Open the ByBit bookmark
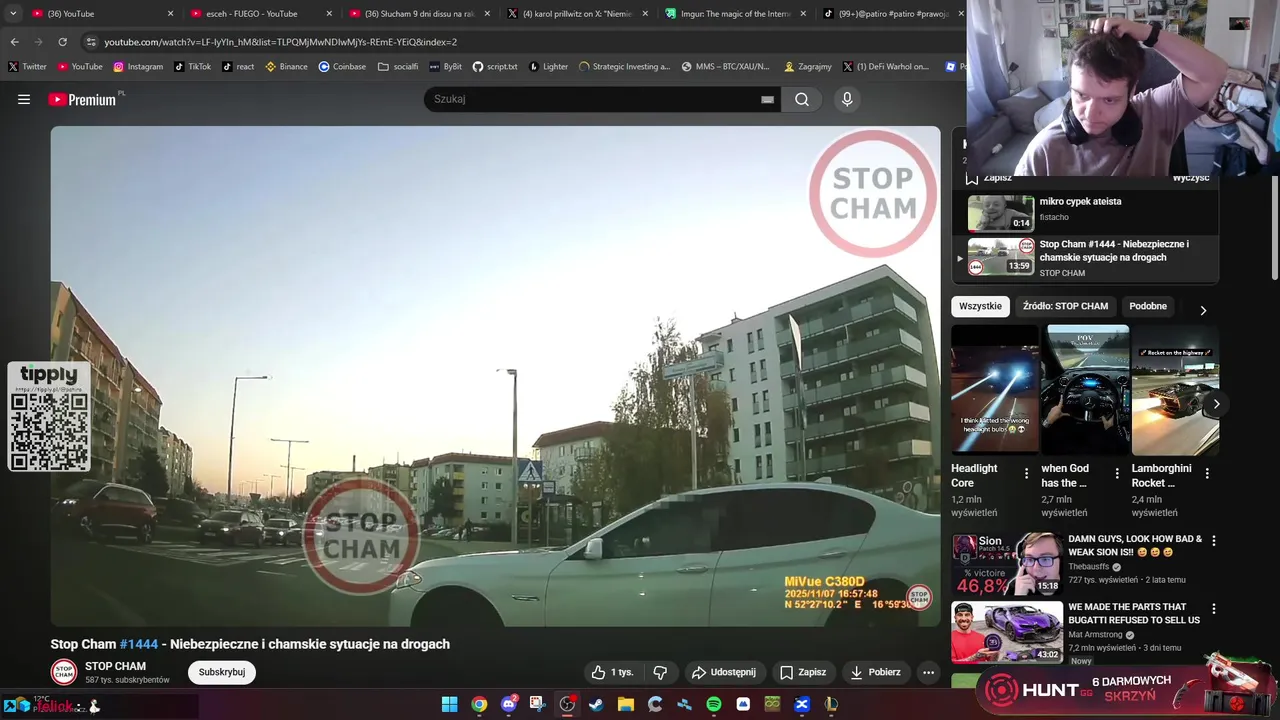This screenshot has height=720, width=1280. tap(446, 67)
